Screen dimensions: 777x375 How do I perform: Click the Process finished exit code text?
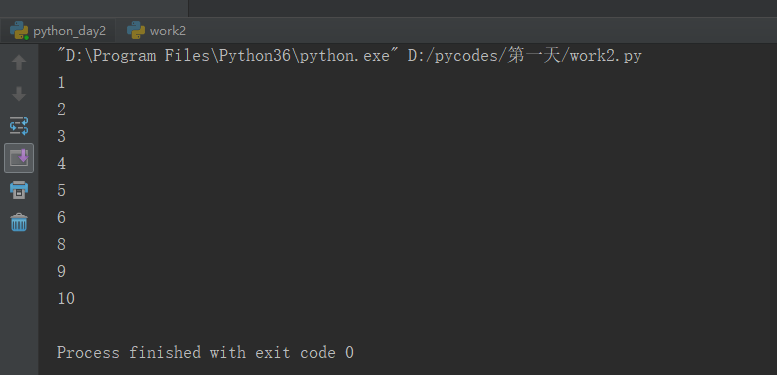205,353
